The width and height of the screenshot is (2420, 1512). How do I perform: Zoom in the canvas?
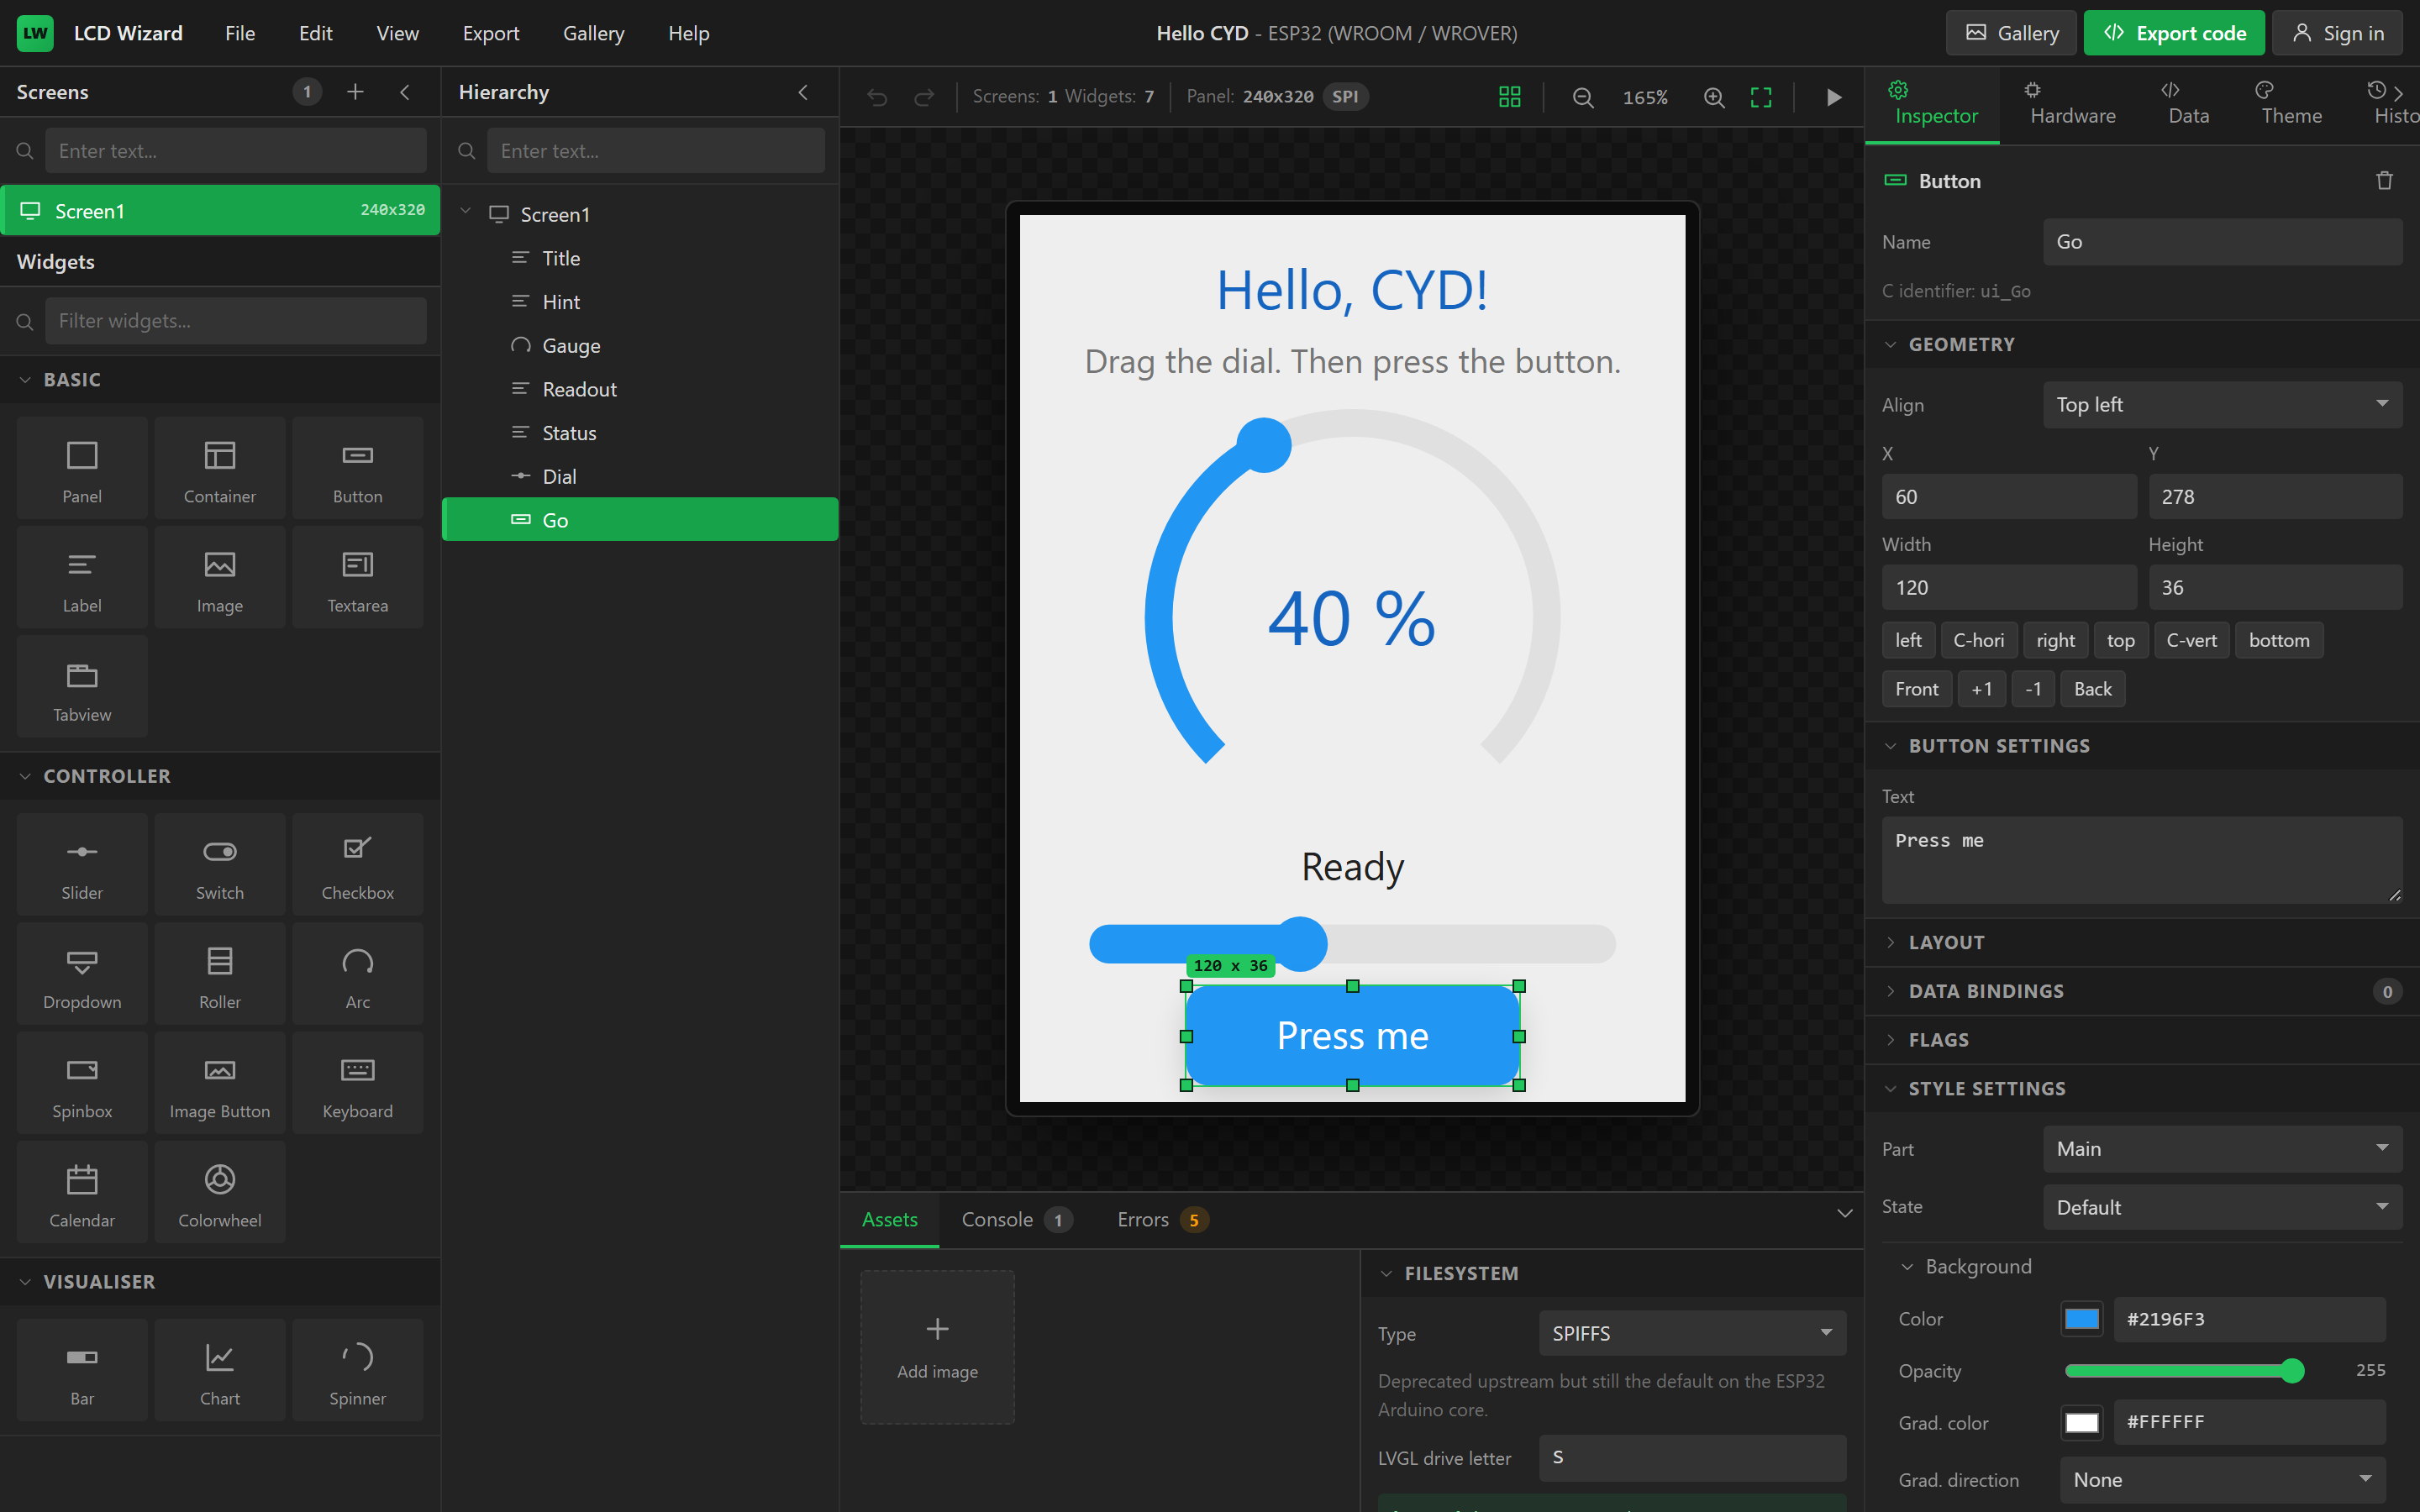[1714, 97]
